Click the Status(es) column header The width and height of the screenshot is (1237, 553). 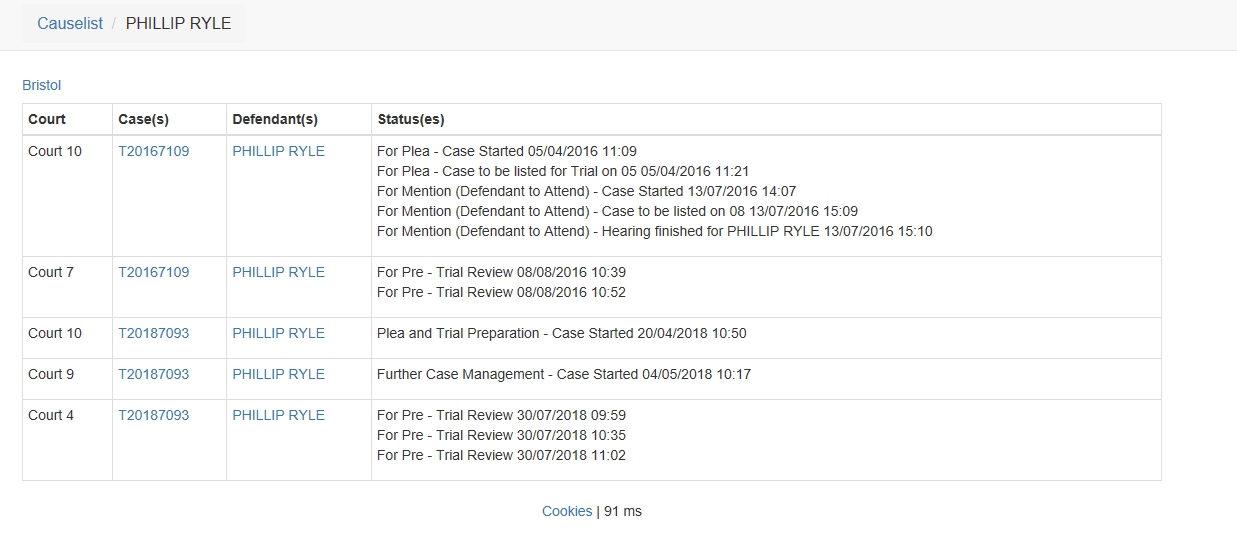click(x=411, y=119)
